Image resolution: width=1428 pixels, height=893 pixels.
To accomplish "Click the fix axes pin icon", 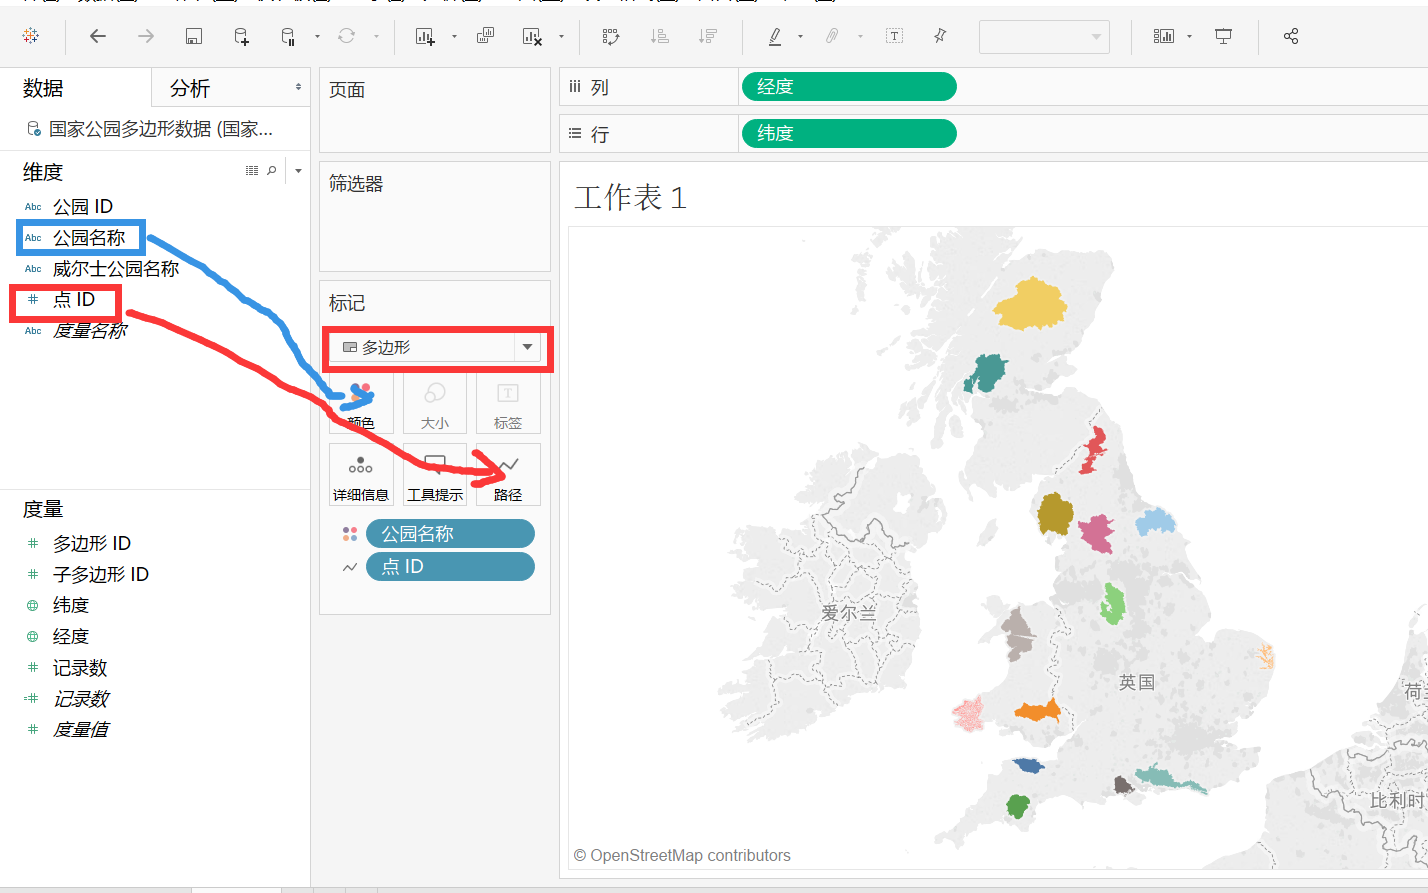I will click(x=940, y=36).
